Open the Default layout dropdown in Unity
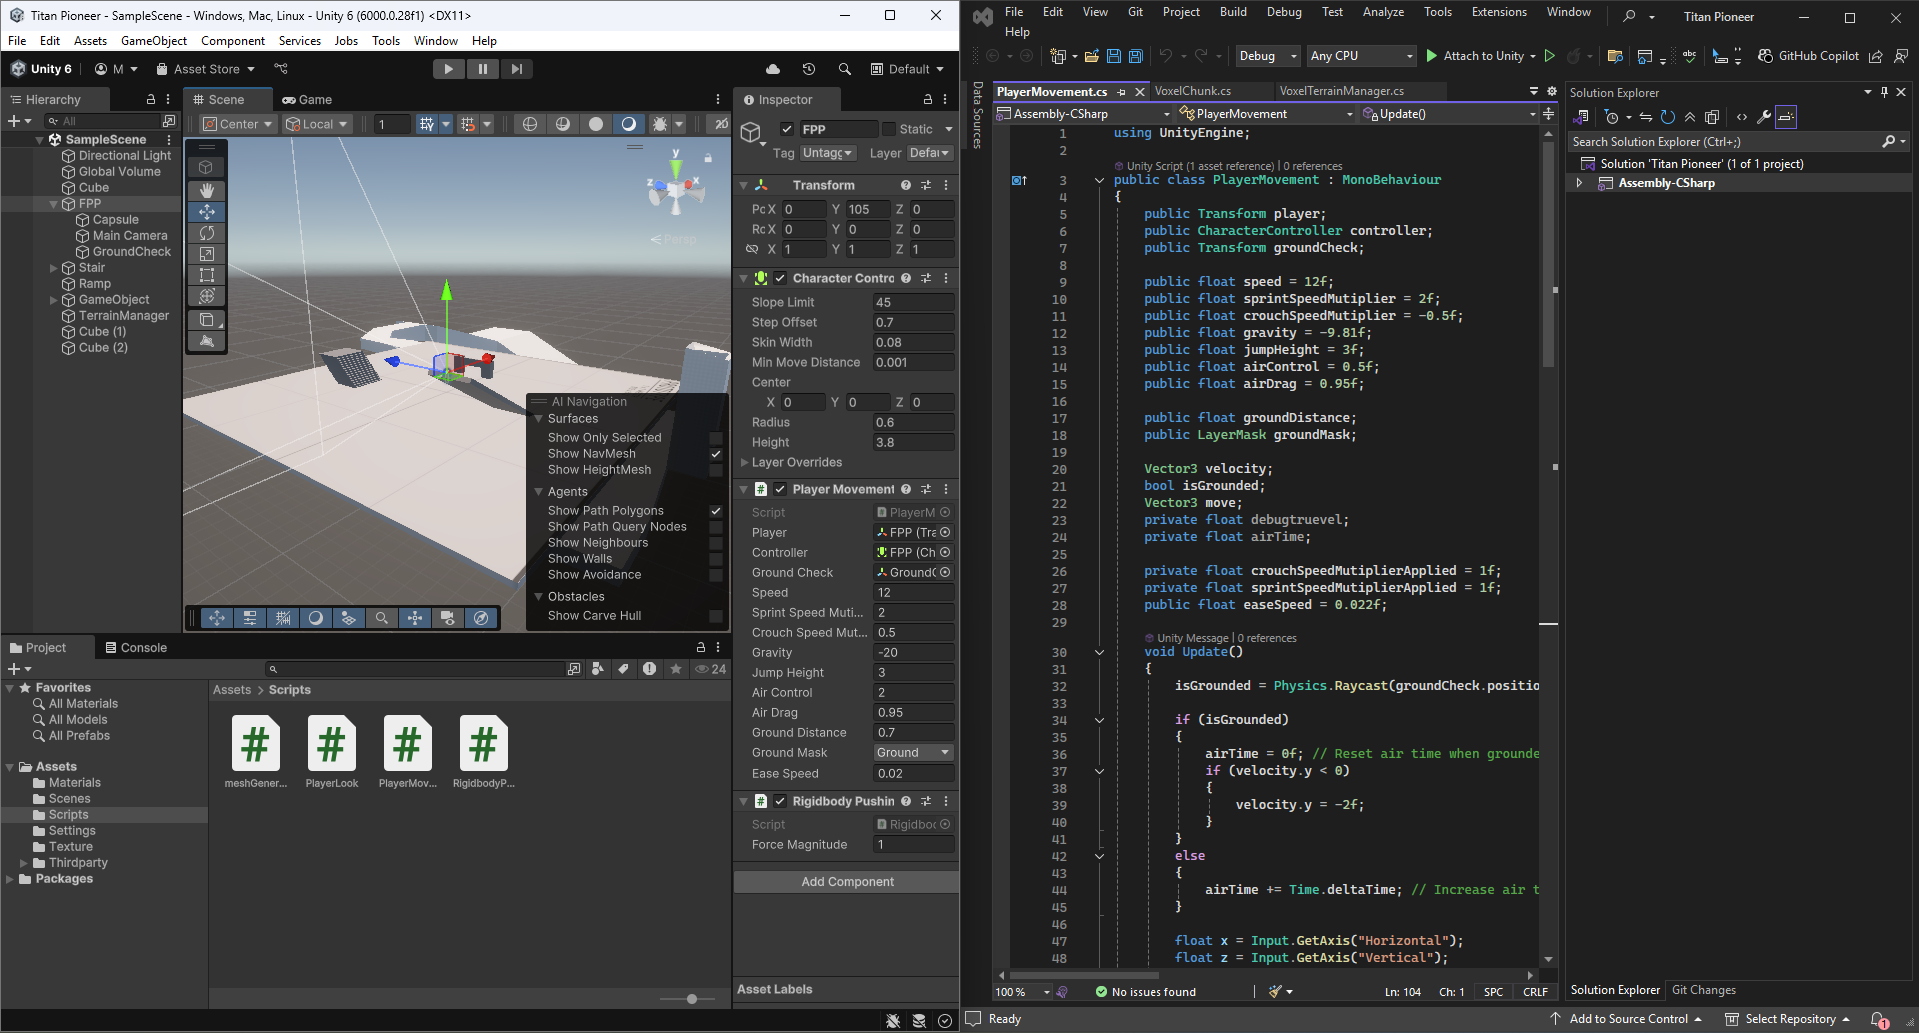The height and width of the screenshot is (1033, 1919). pyautogui.click(x=907, y=69)
